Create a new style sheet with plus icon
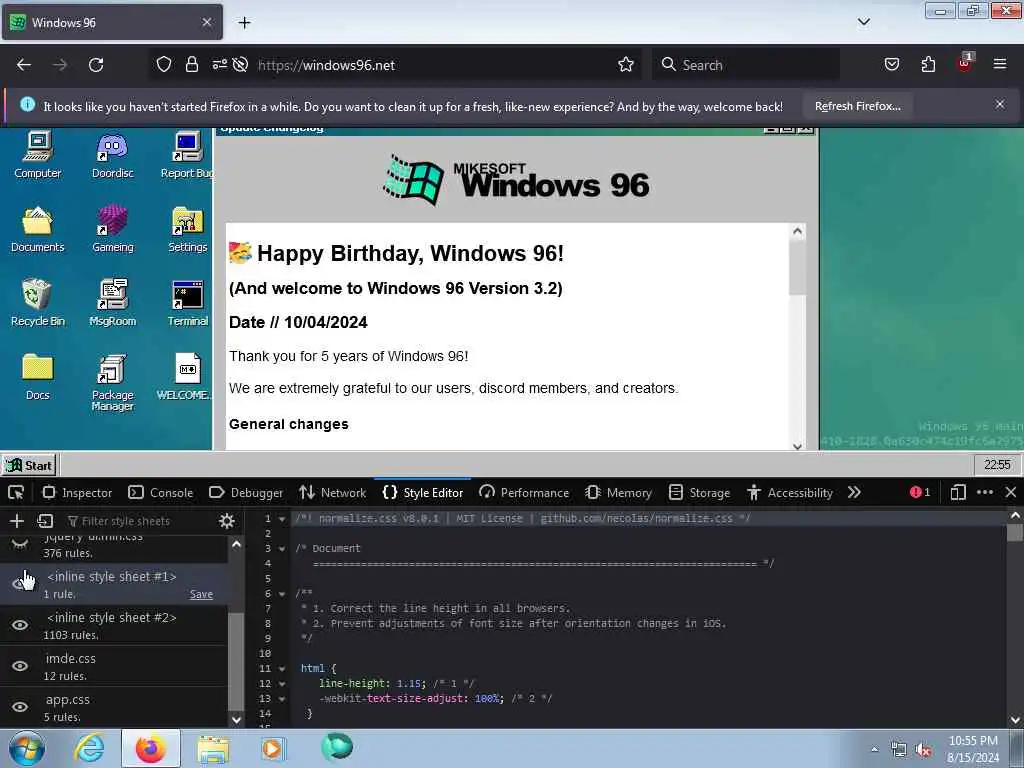The image size is (1024, 768). [17, 520]
